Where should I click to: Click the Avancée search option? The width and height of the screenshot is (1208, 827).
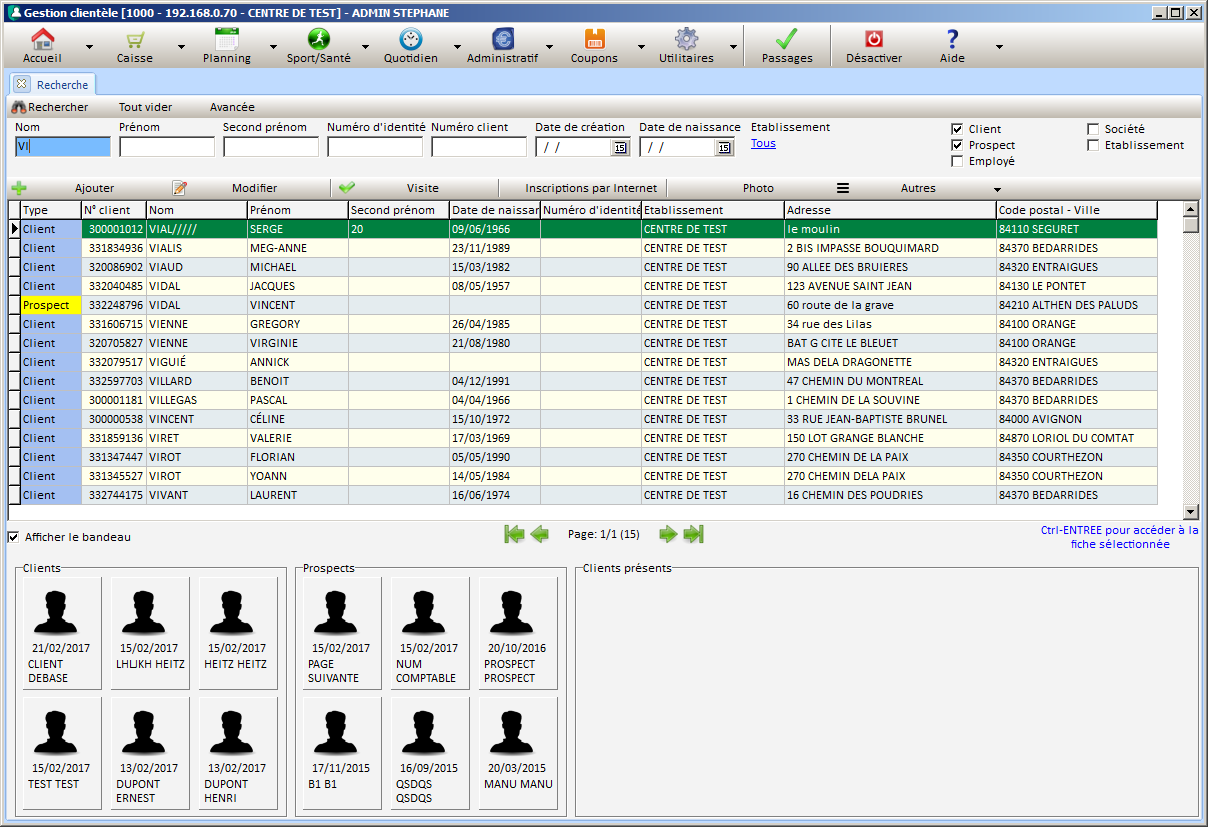pos(232,107)
